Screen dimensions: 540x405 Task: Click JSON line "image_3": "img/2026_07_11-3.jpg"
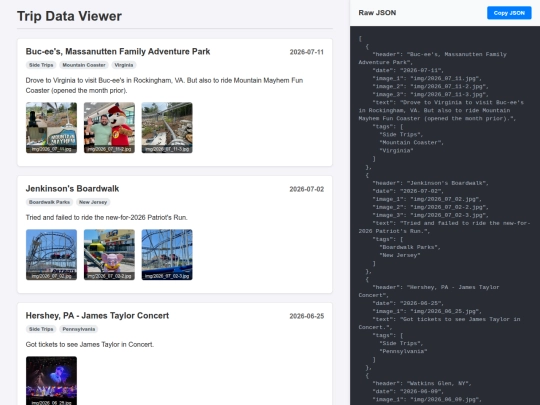coord(430,94)
